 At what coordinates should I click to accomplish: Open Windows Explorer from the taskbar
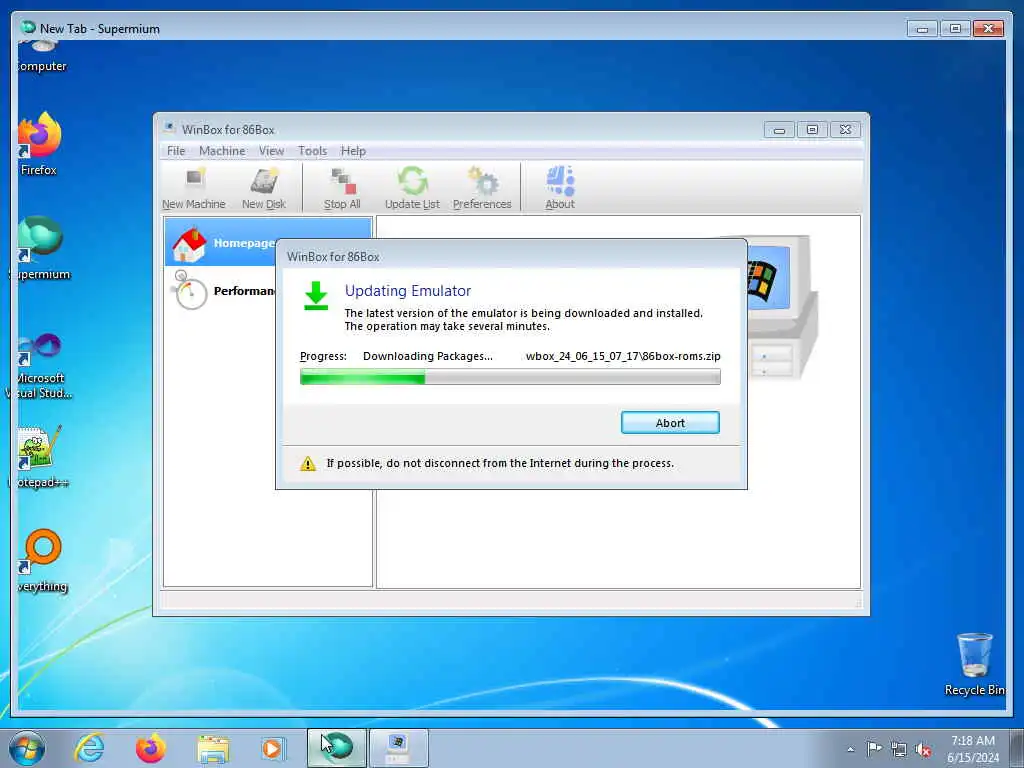coord(213,748)
